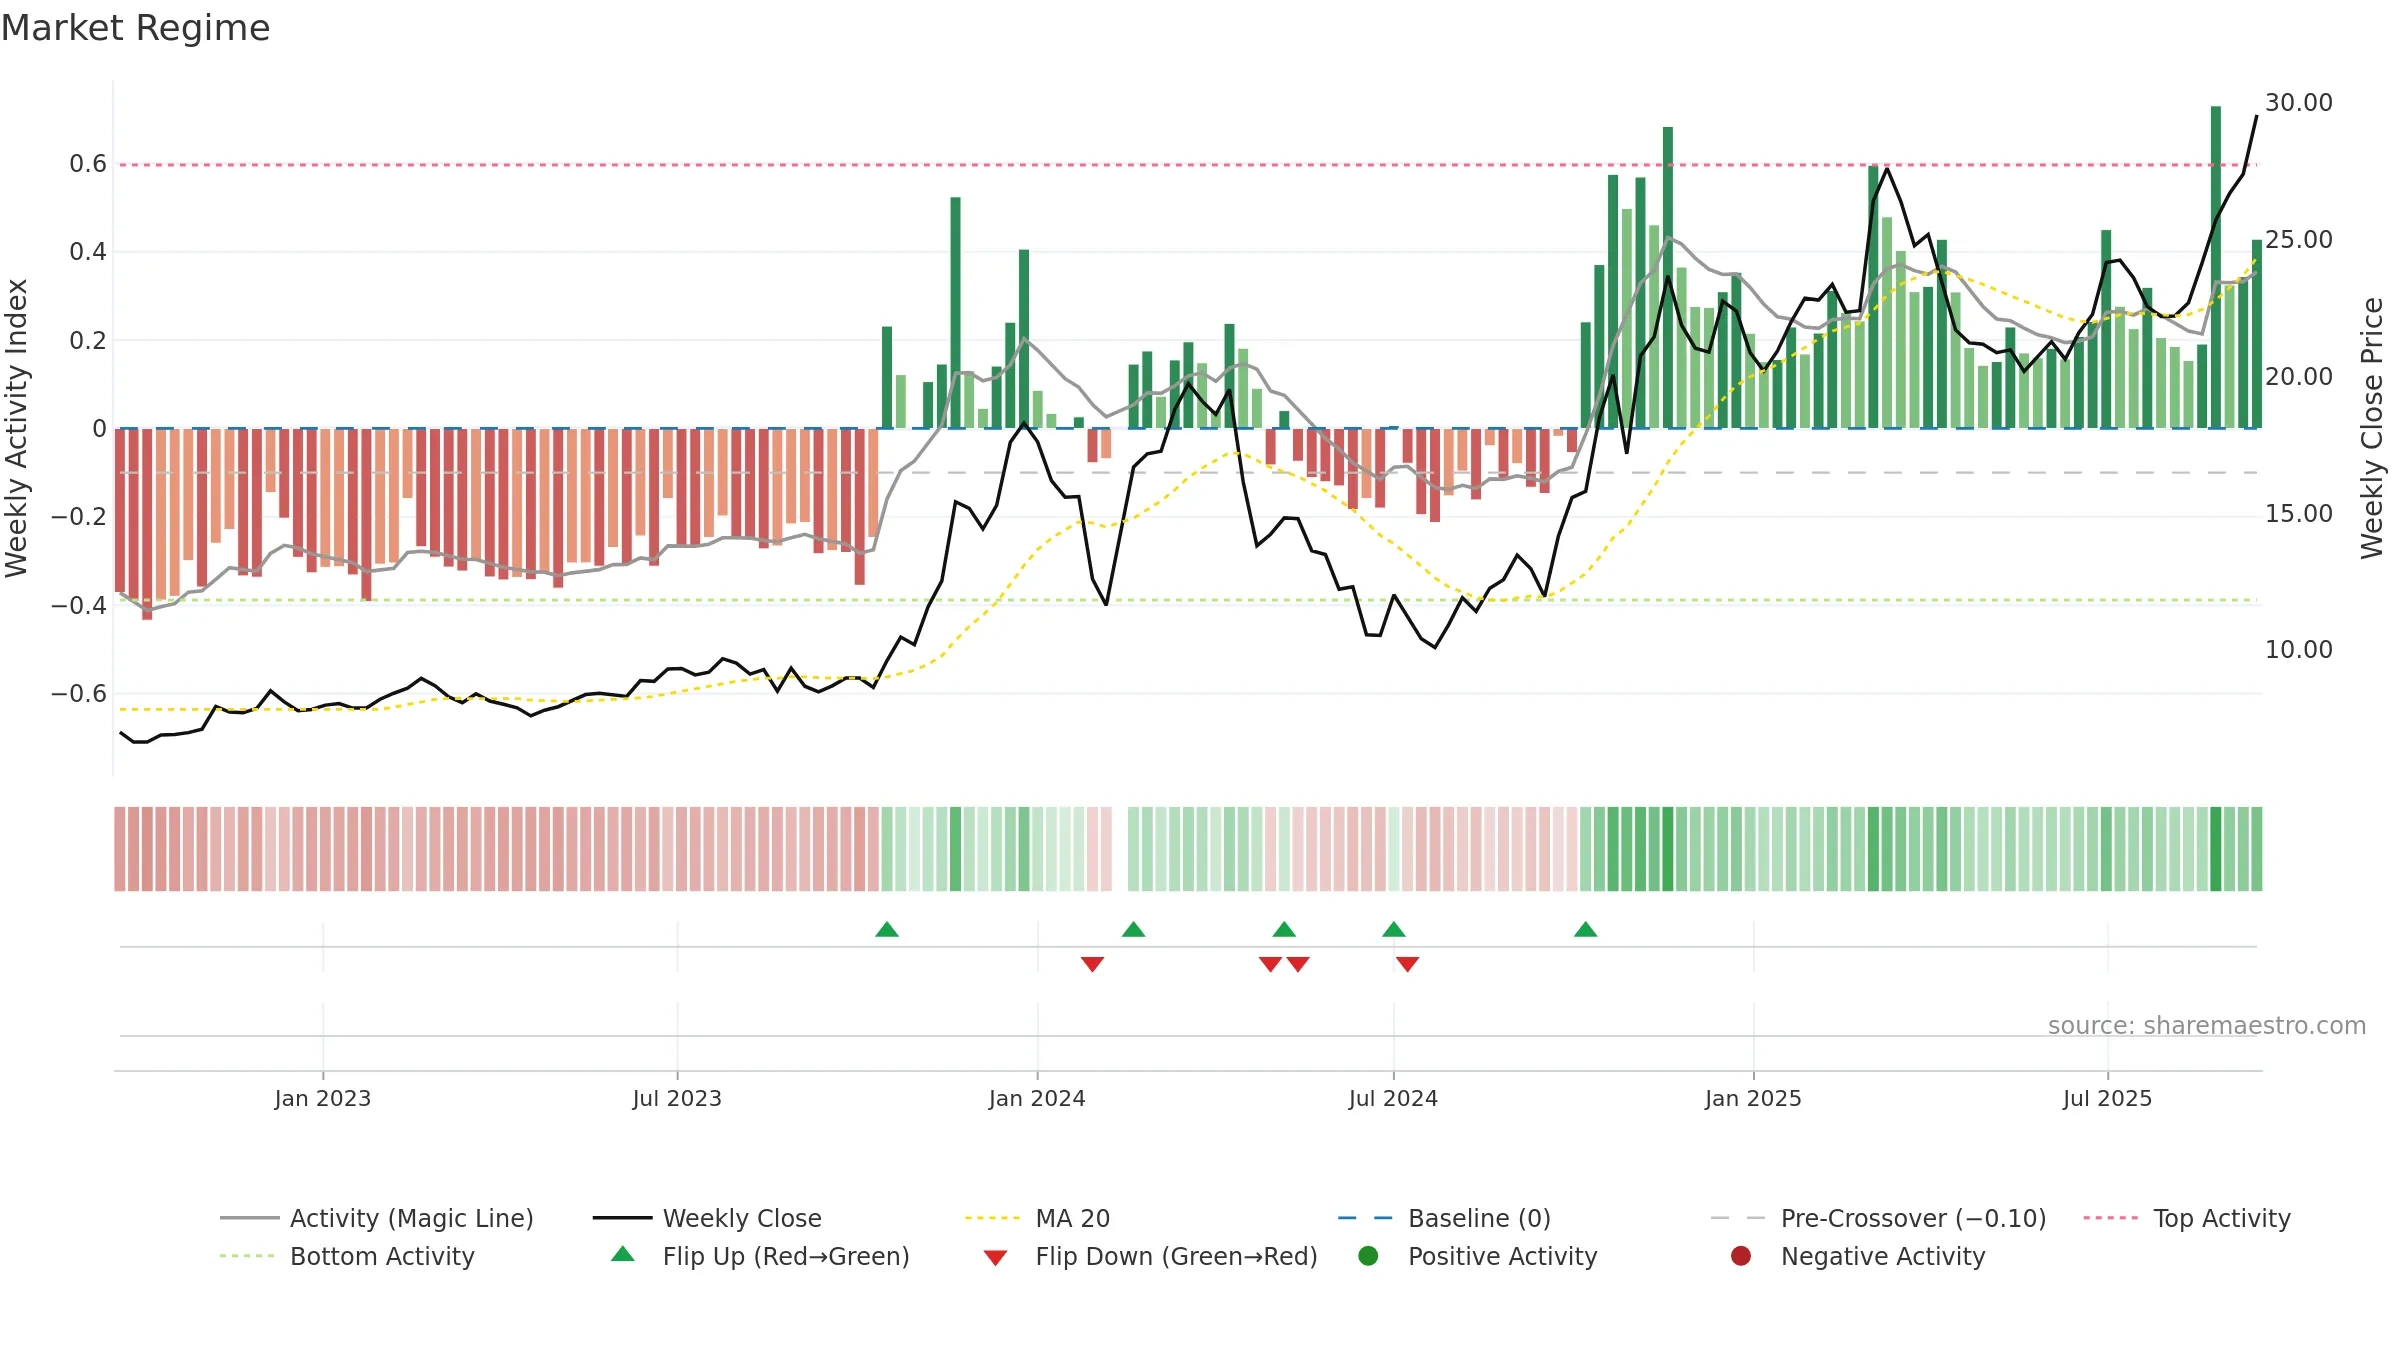Toggle Pre-Crossover (−0.10) legend entry
The image size is (2400, 1350).
1879,1218
